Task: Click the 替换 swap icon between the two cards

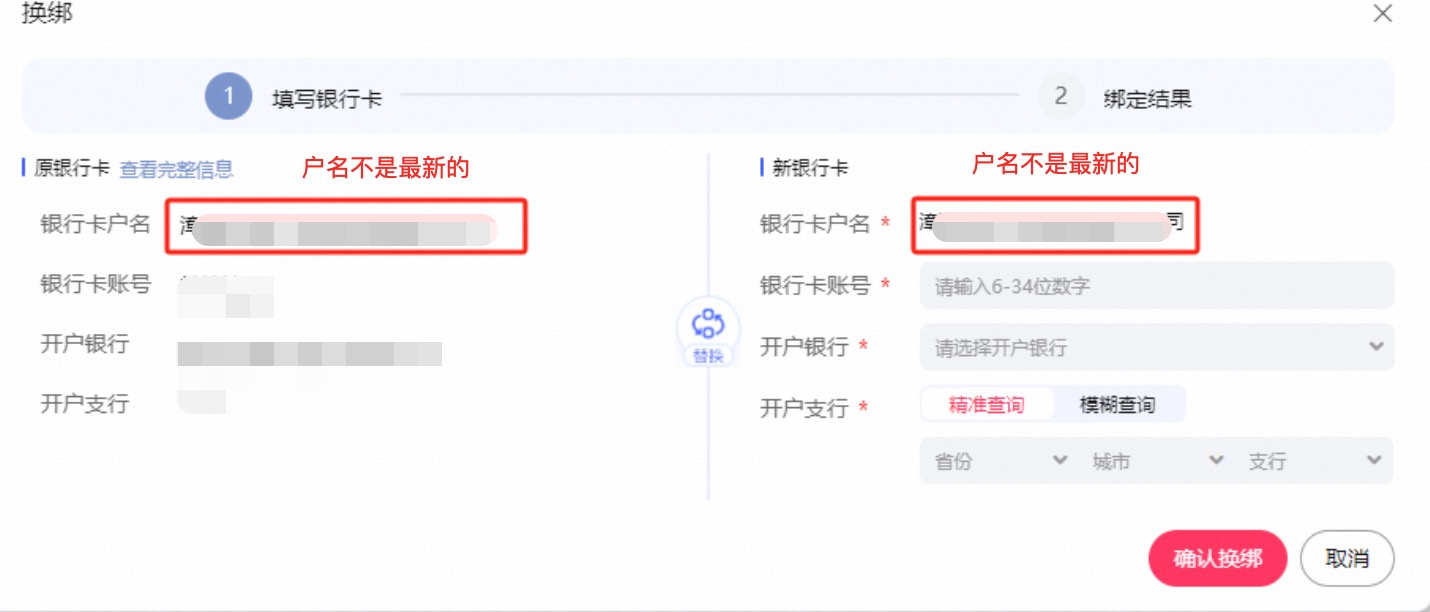Action: coord(708,325)
